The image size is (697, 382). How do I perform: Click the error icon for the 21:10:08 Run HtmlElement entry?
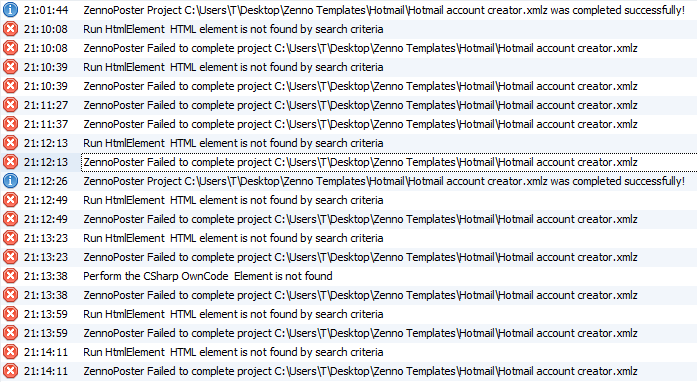pos(10,29)
